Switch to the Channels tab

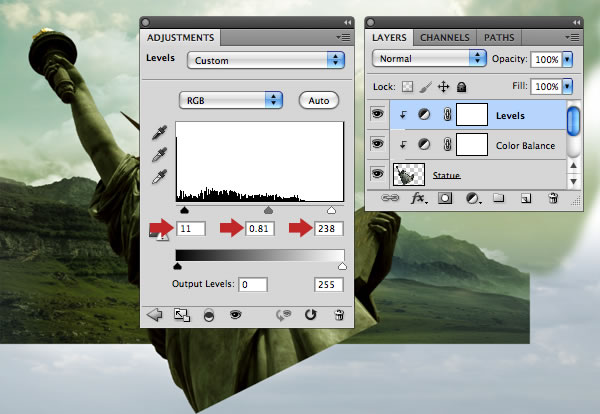445,37
